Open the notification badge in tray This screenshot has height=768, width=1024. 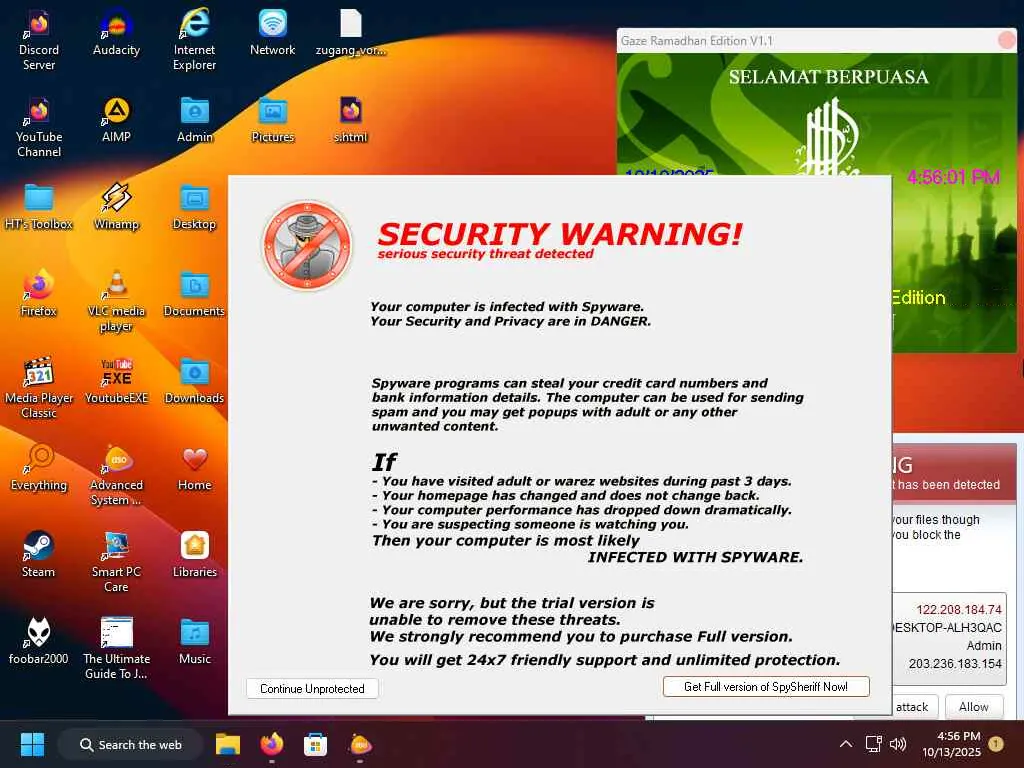pyautogui.click(x=996, y=744)
